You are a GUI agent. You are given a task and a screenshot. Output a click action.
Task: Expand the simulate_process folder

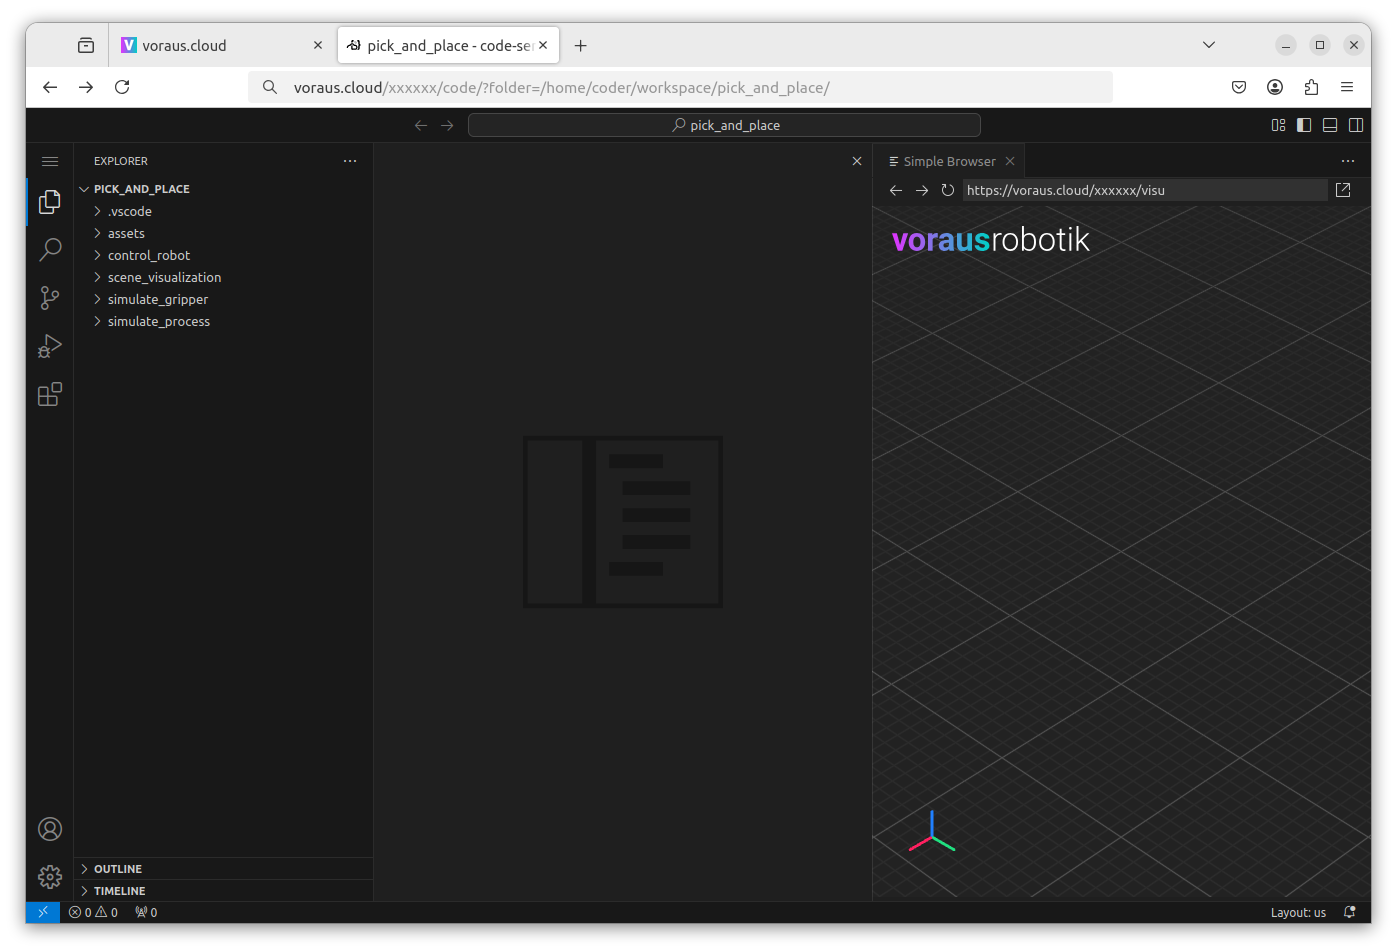pos(224,321)
